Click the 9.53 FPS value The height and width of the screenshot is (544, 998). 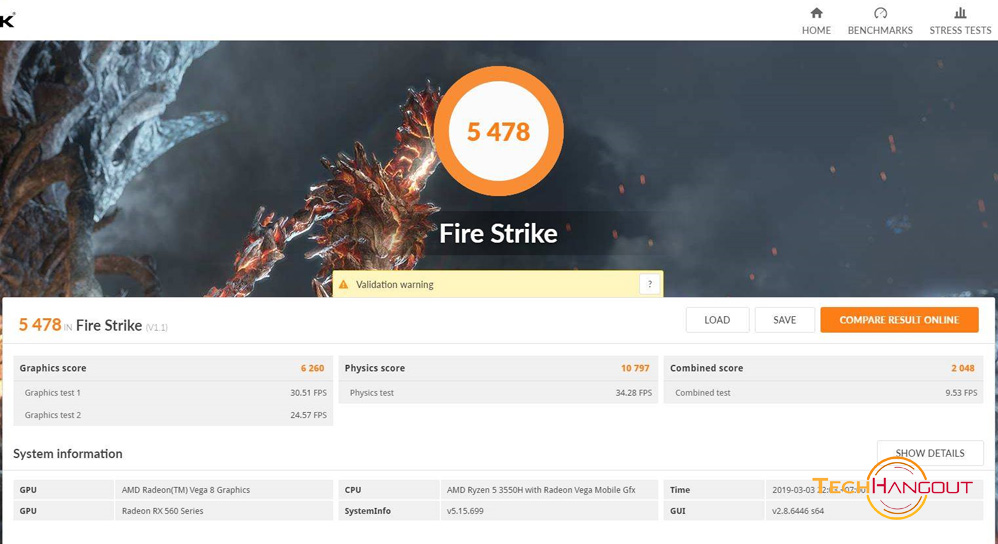pyautogui.click(x=961, y=393)
